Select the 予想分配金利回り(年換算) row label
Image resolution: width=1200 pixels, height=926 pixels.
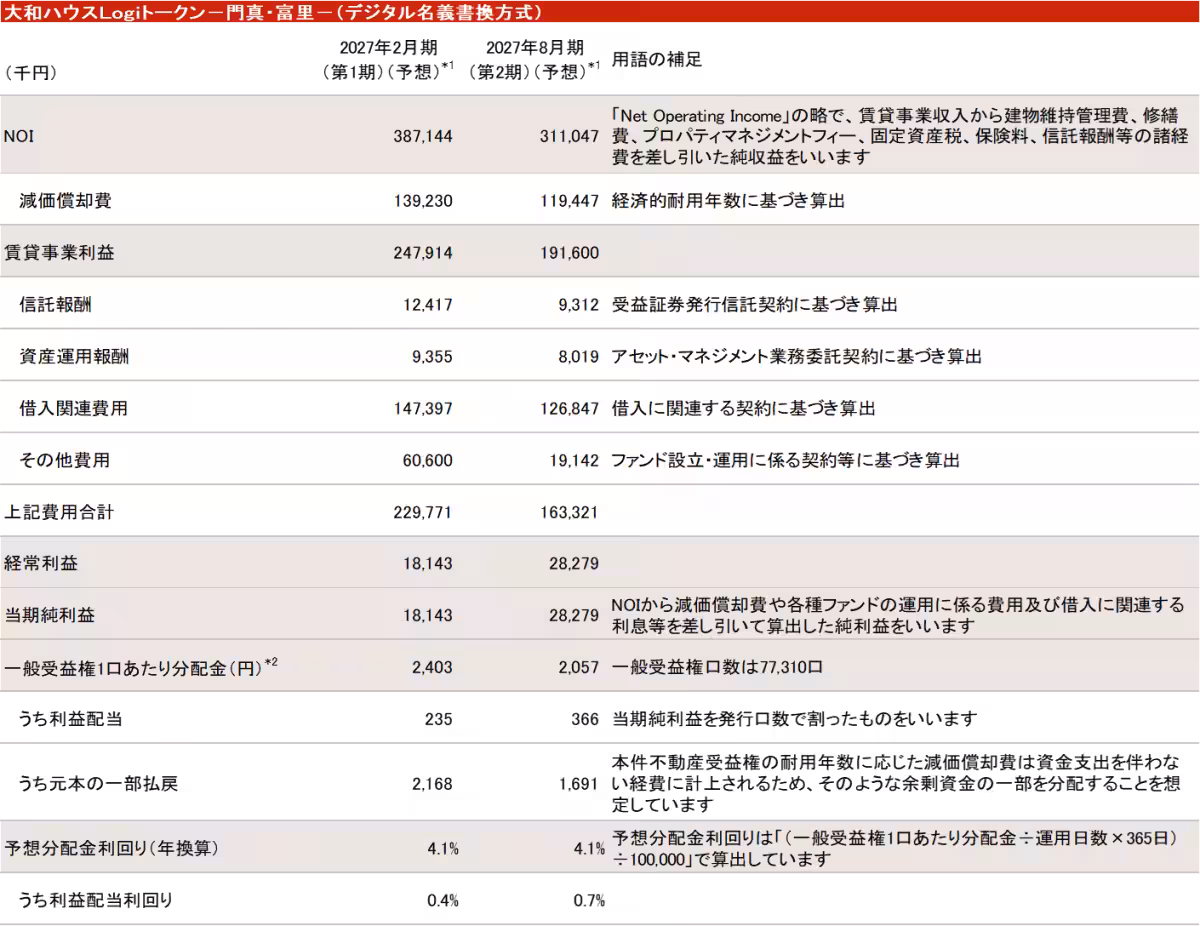pos(111,849)
